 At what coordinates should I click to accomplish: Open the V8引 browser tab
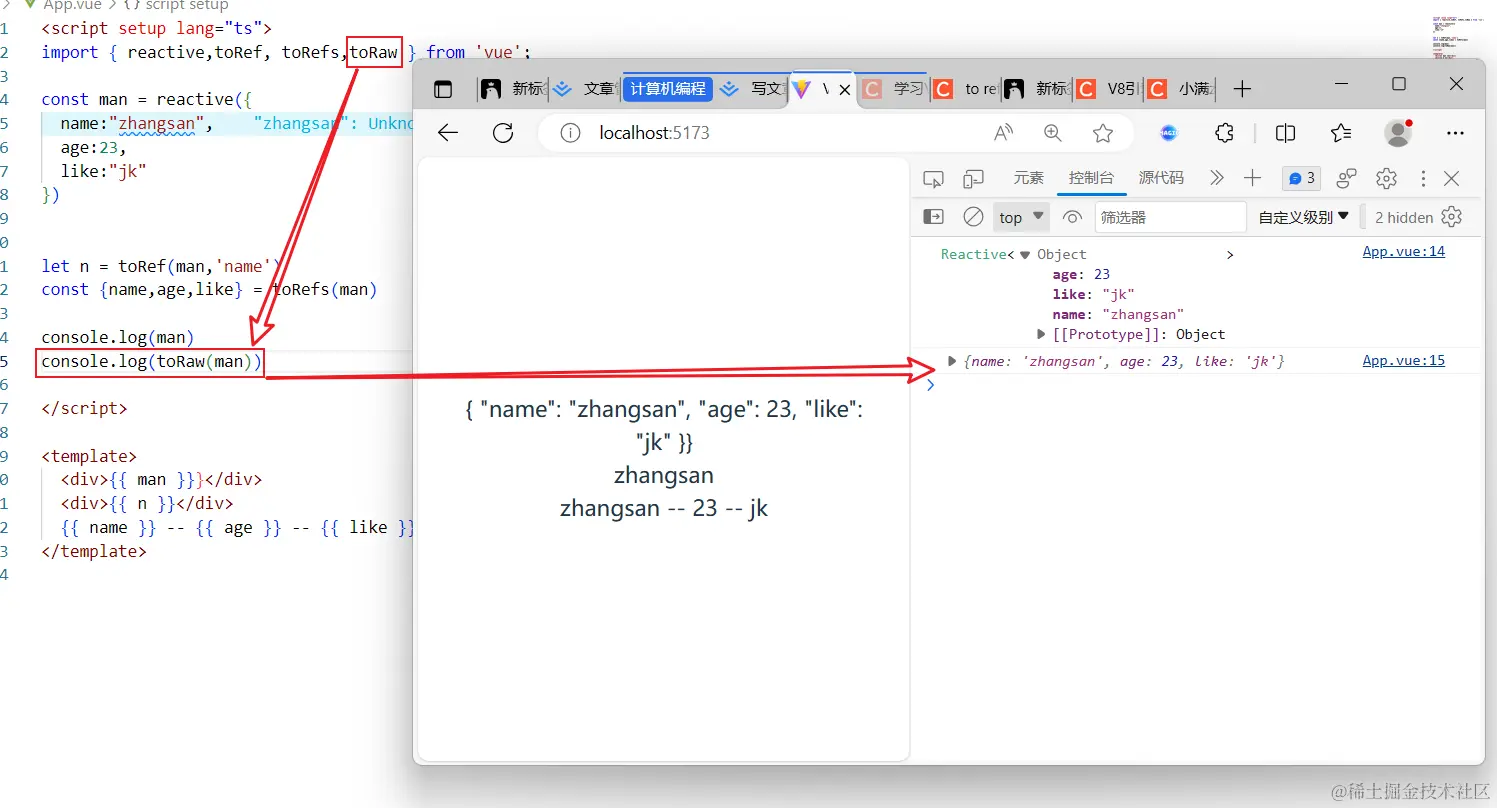[x=1108, y=89]
